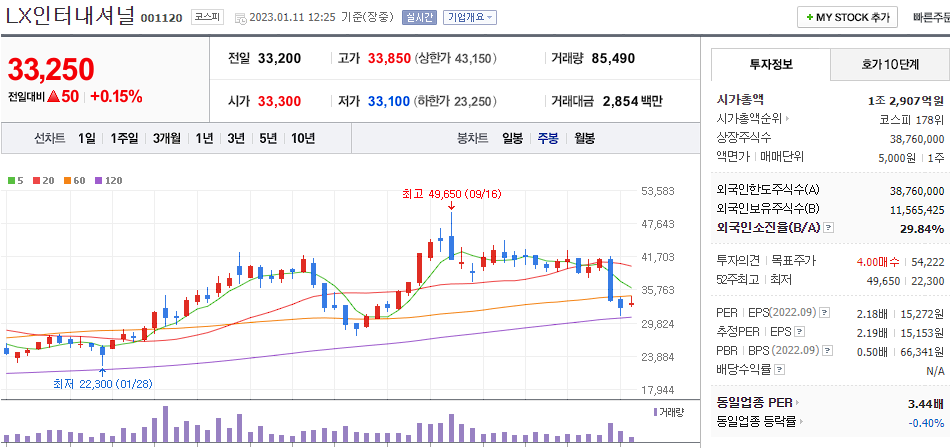Switch to 일봉 daily candle chart

513,138
